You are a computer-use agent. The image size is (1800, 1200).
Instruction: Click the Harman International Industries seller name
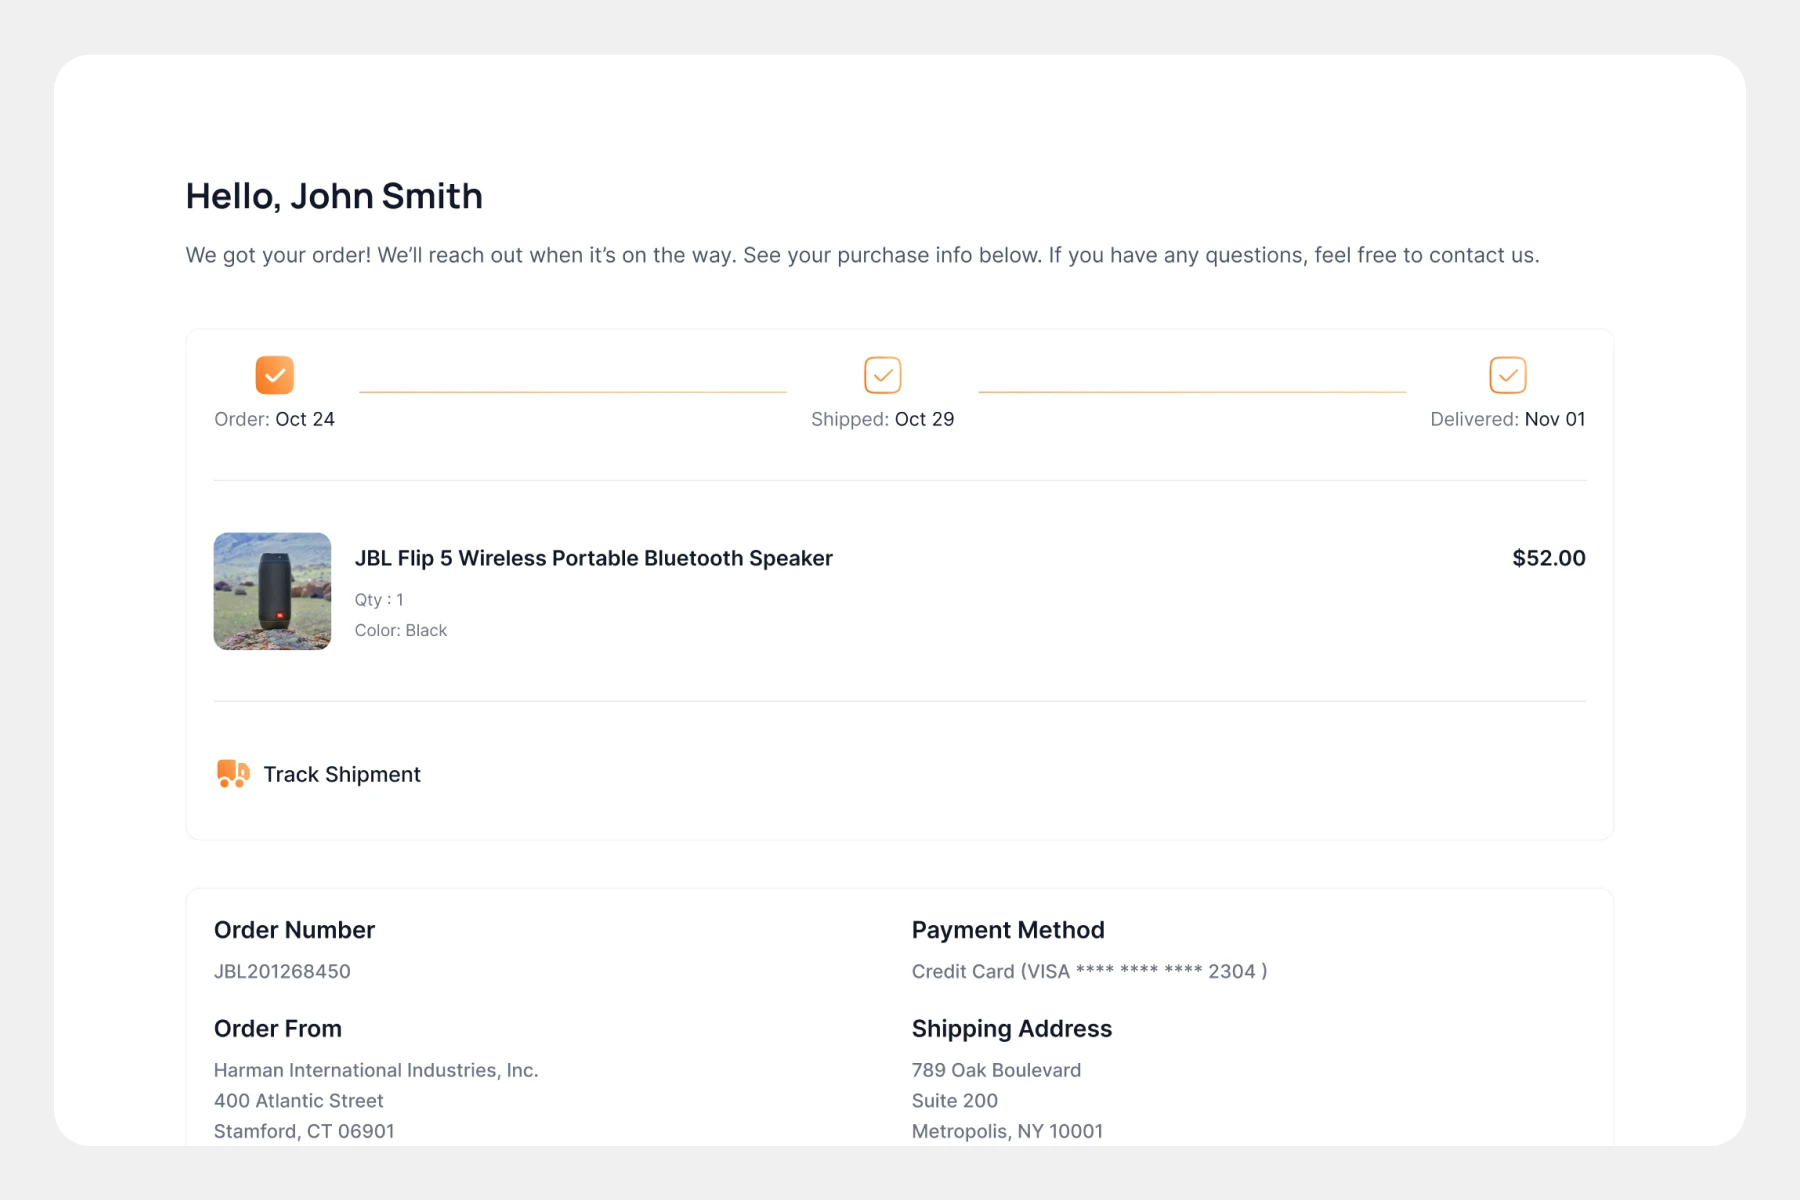point(376,1070)
